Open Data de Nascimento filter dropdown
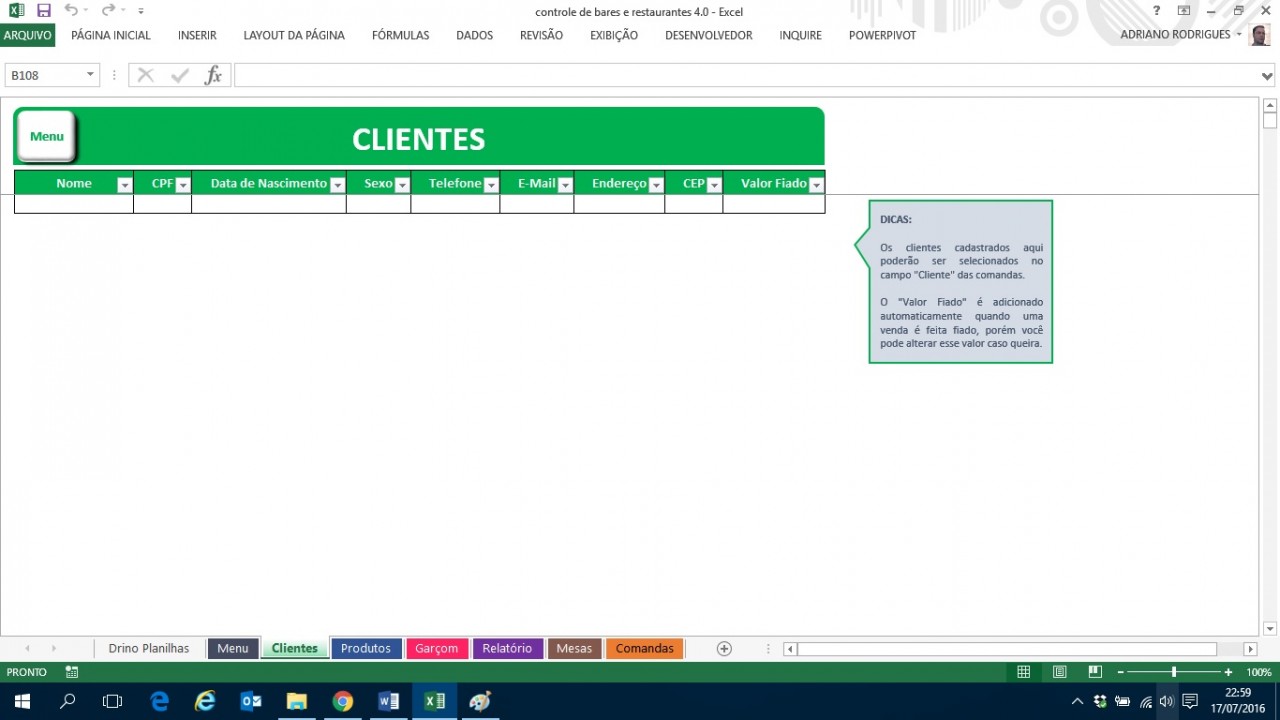The height and width of the screenshot is (720, 1280). tap(337, 185)
